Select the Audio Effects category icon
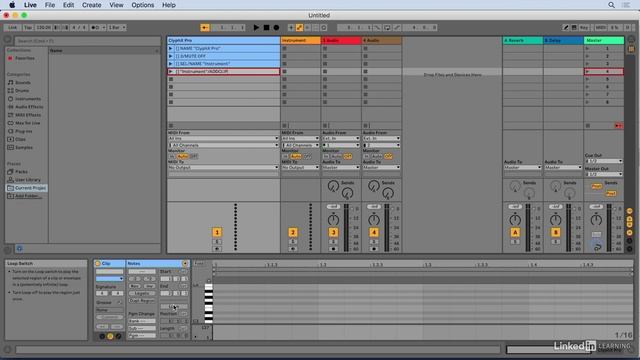 click(x=11, y=107)
